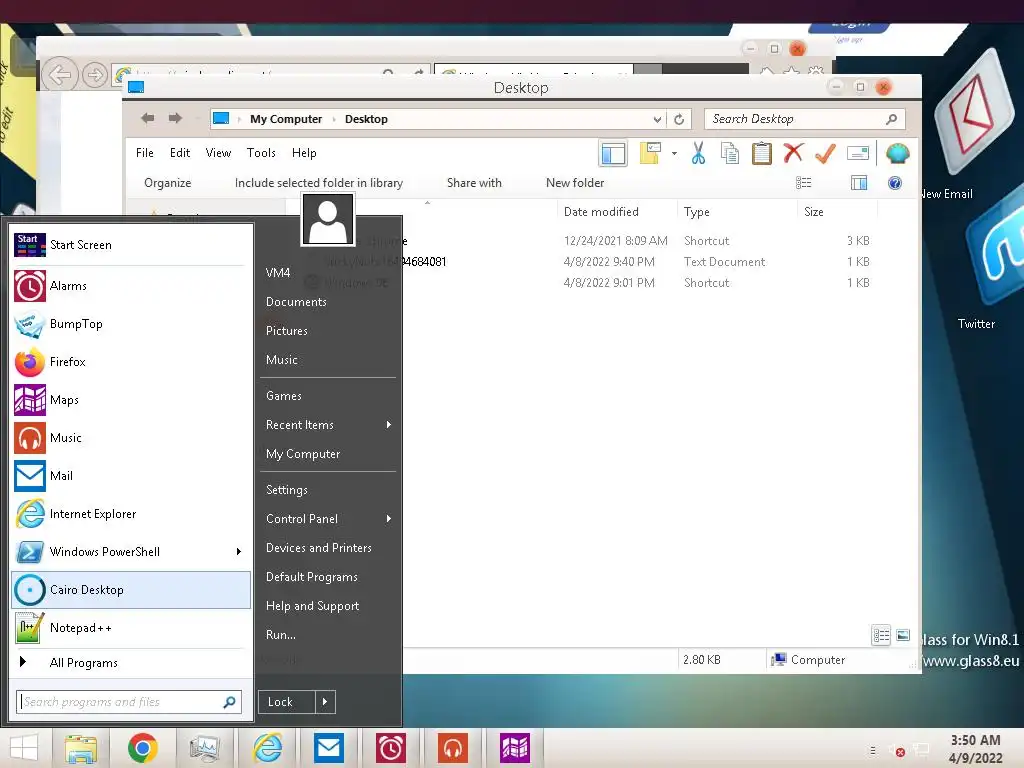This screenshot has width=1024, height=768.
Task: Switch to Details view at bottom right
Action: 881,635
